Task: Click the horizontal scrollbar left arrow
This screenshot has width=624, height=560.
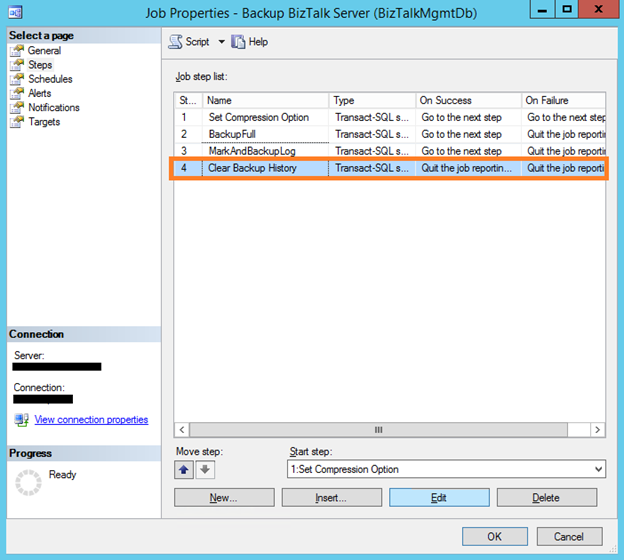Action: [182, 430]
